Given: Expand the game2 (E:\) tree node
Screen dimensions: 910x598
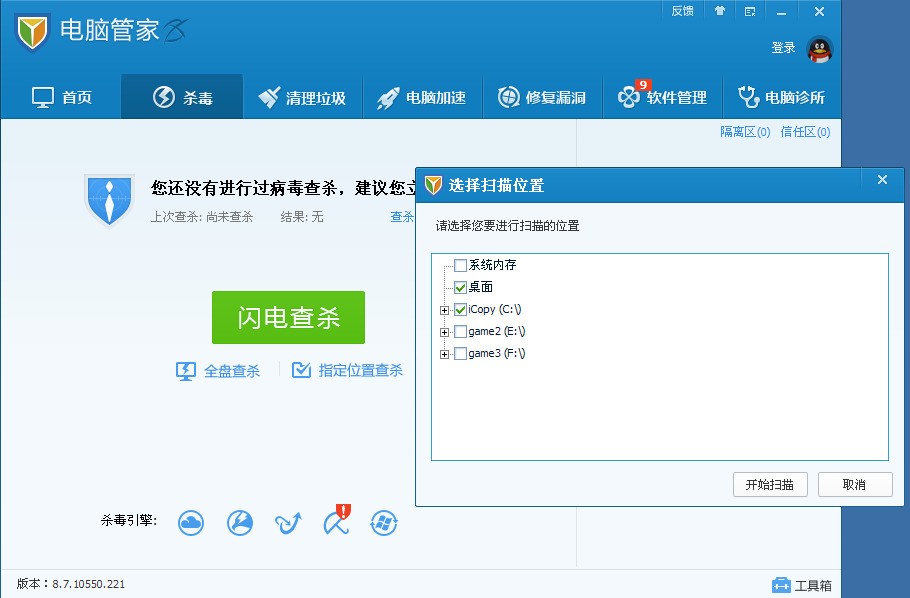Looking at the screenshot, I should click(x=445, y=333).
